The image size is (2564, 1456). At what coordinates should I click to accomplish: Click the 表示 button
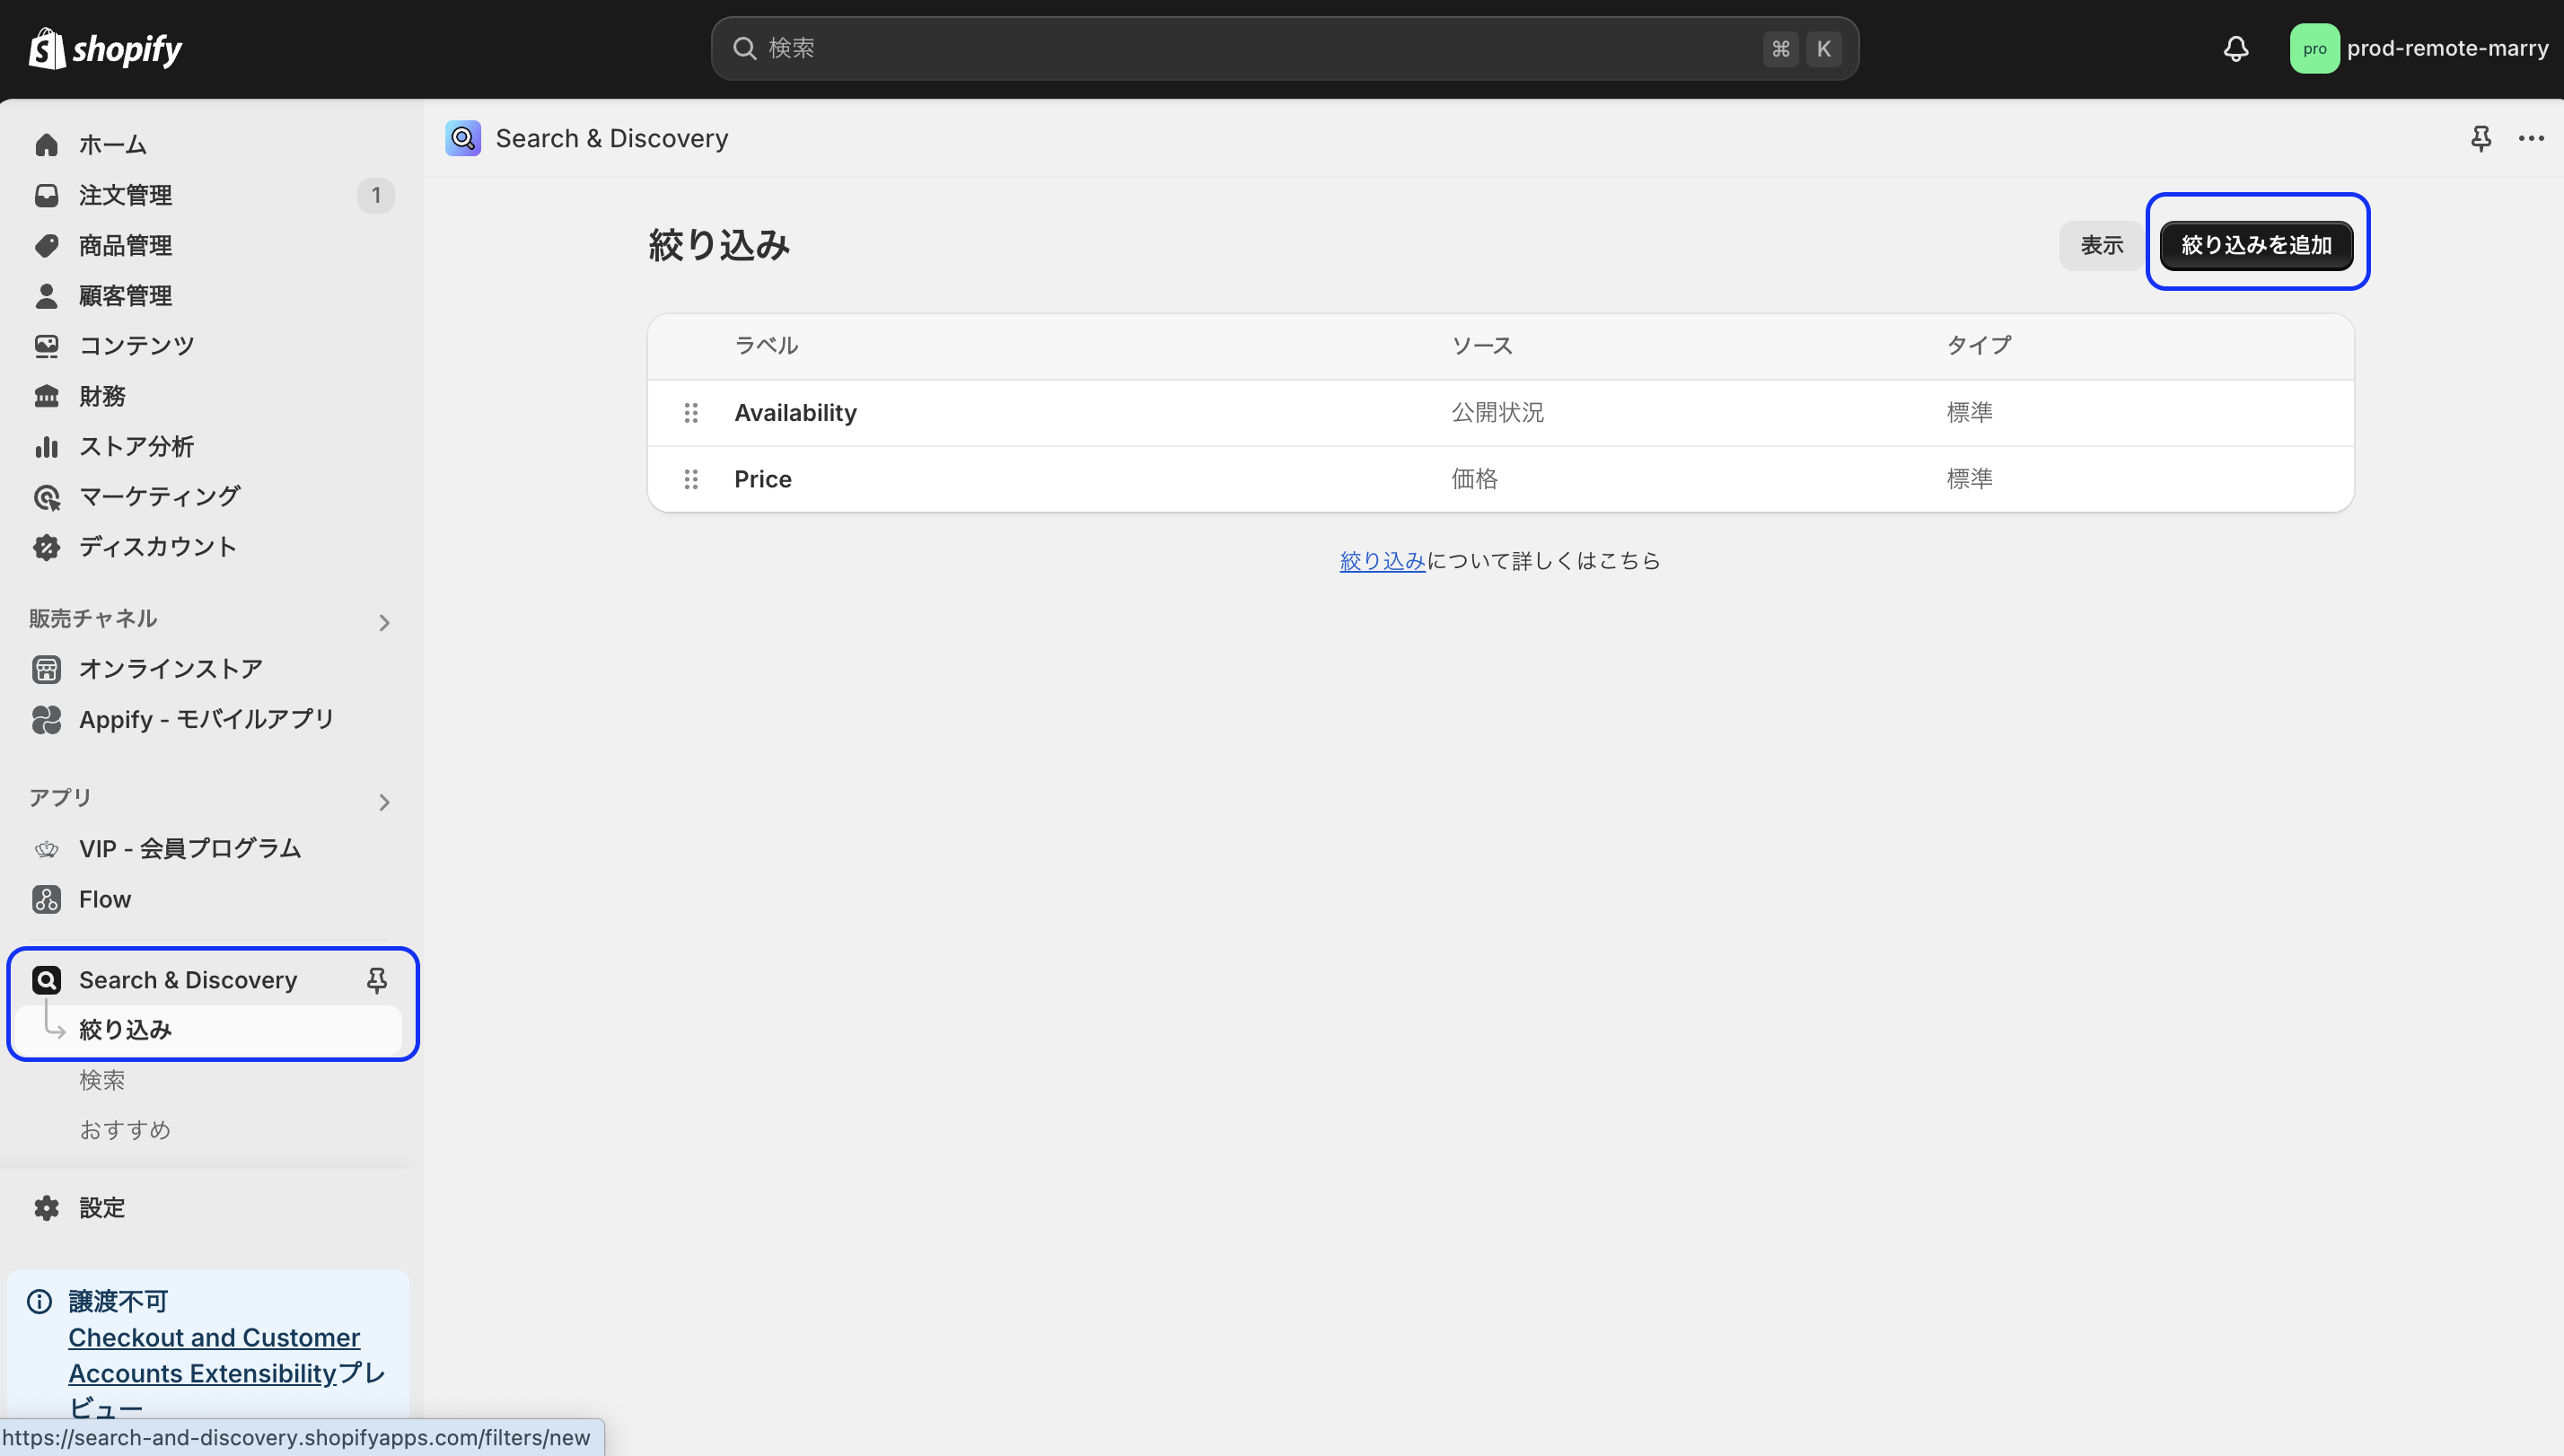(2101, 245)
